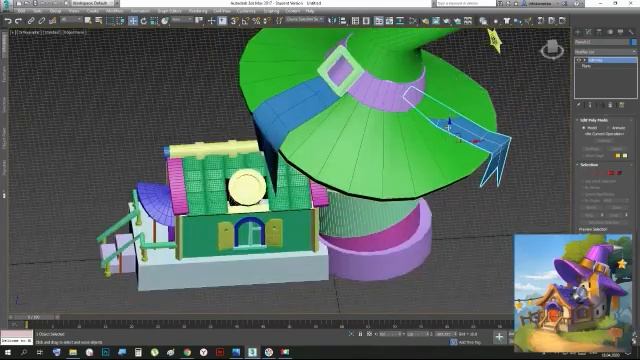Click the Mirror tool icon
640x360 pixels.
[332, 20]
